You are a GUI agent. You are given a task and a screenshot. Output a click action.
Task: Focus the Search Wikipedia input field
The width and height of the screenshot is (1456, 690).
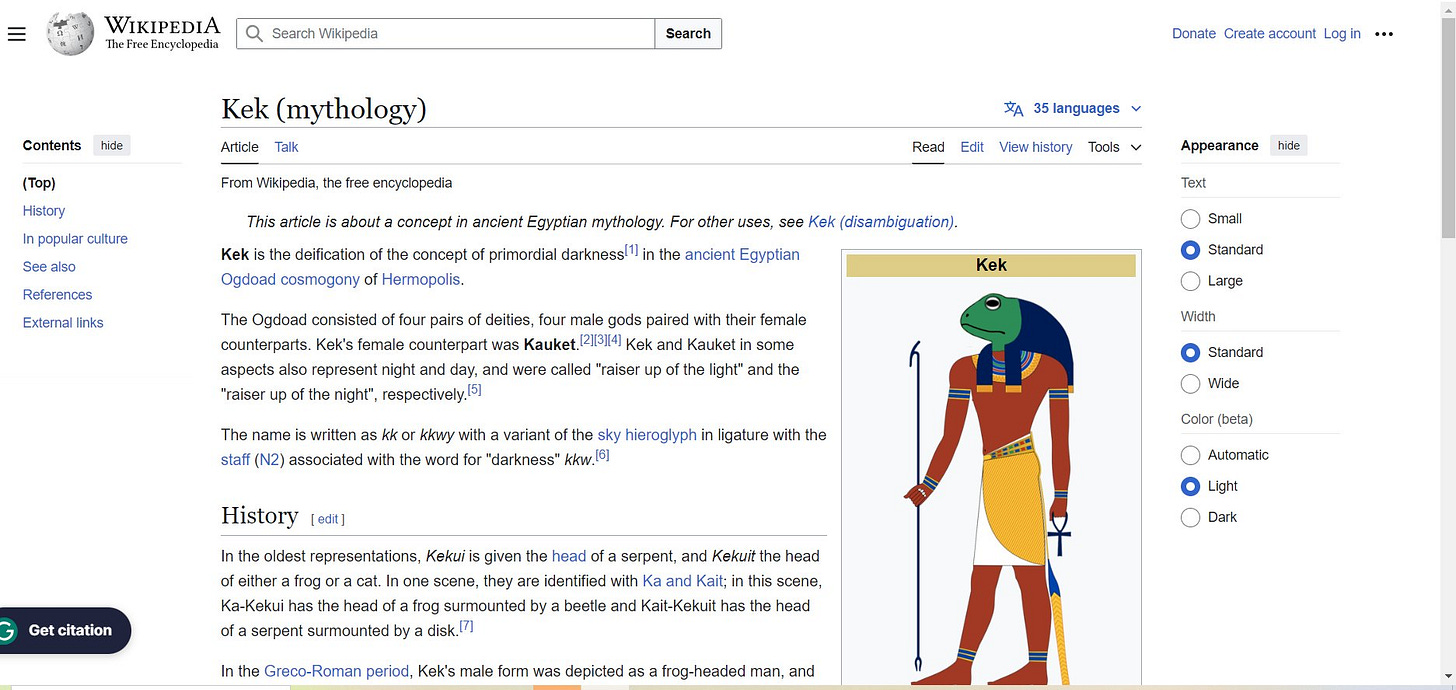click(x=446, y=34)
